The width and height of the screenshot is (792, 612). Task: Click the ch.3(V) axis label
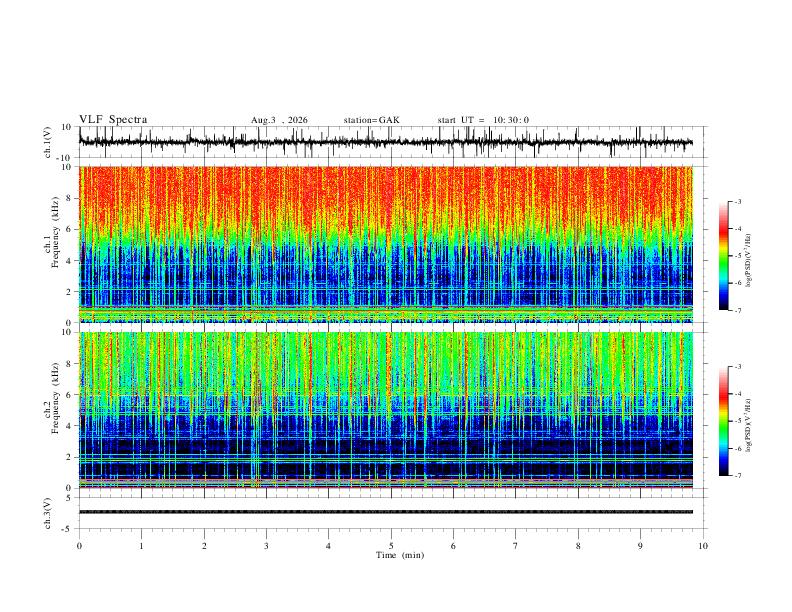[48, 513]
